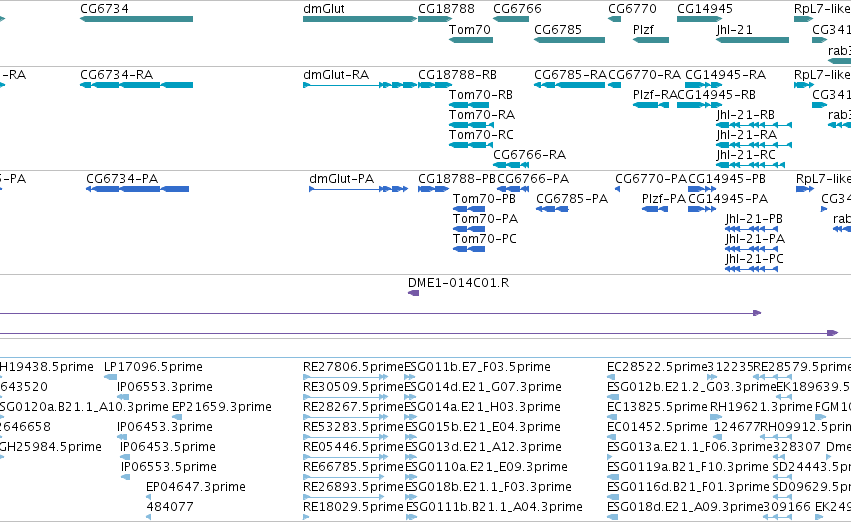The image size is (851, 522).
Task: Select the CG6770 gene label
Action: [632, 9]
